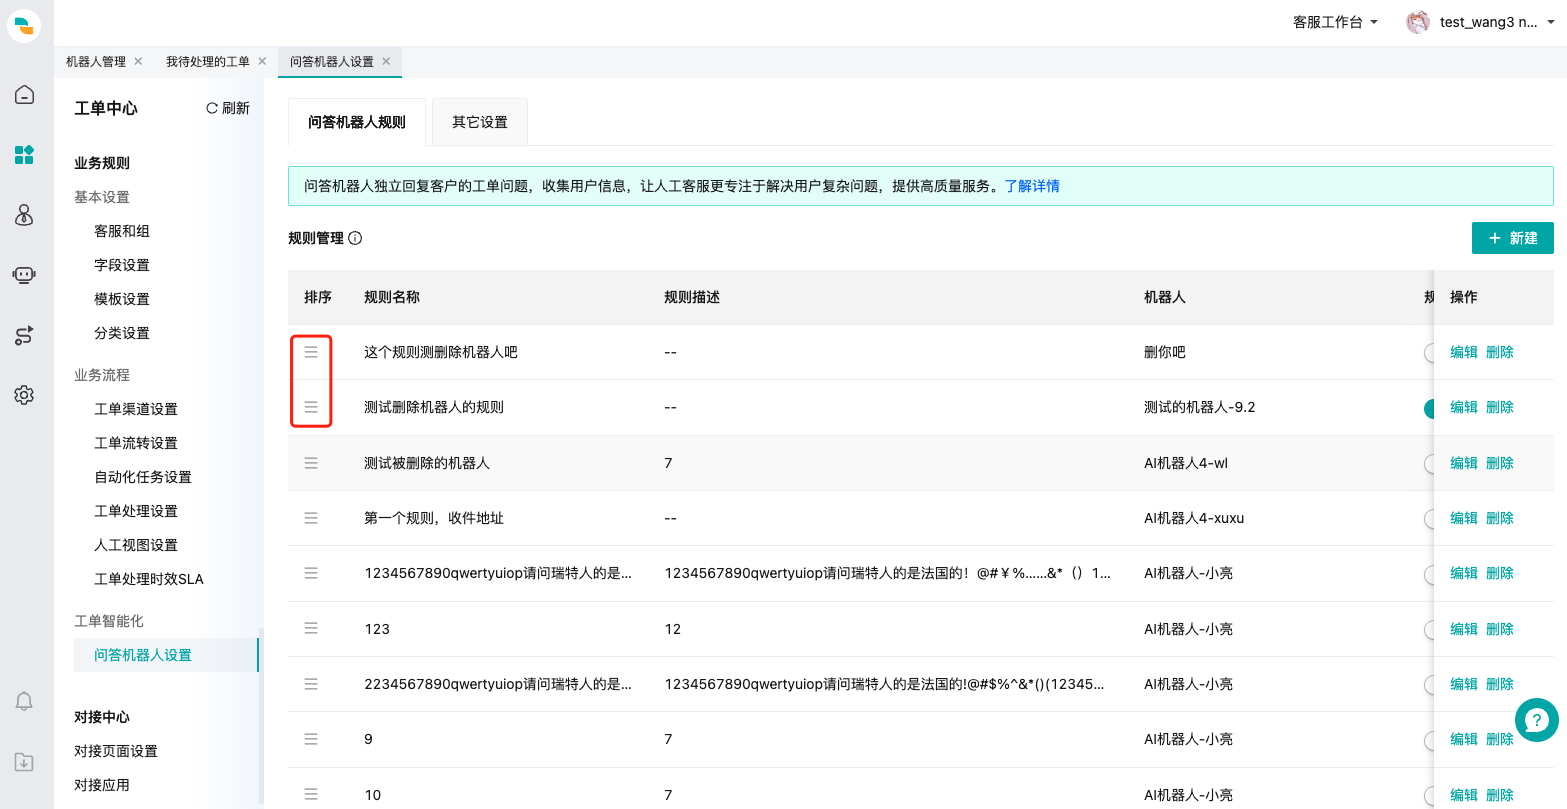Click the floating help question button
The width and height of the screenshot is (1567, 809).
1537,719
